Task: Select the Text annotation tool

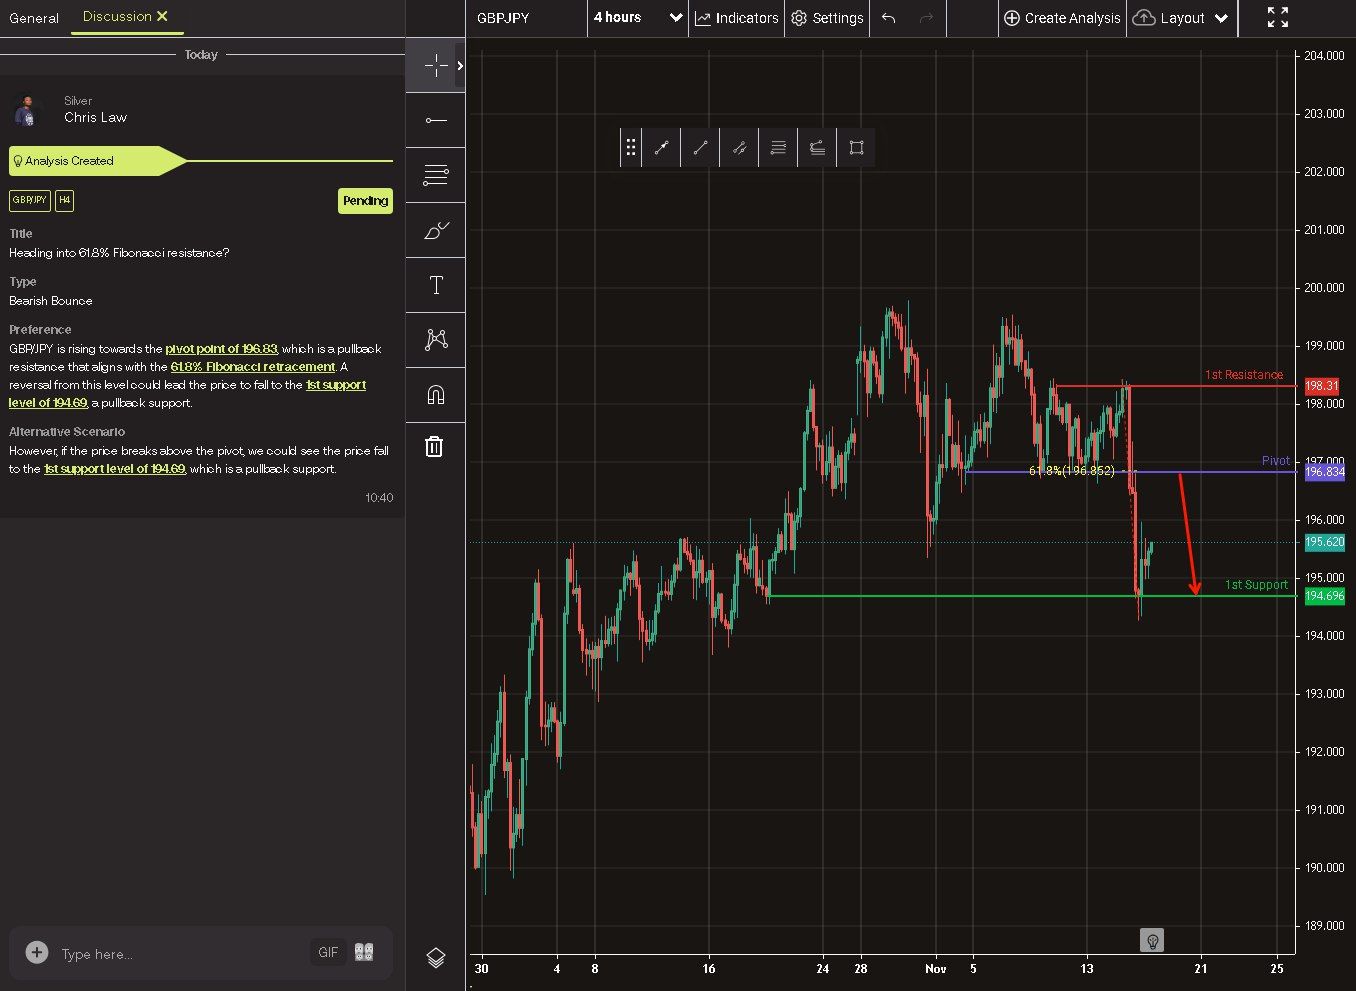Action: coord(435,286)
